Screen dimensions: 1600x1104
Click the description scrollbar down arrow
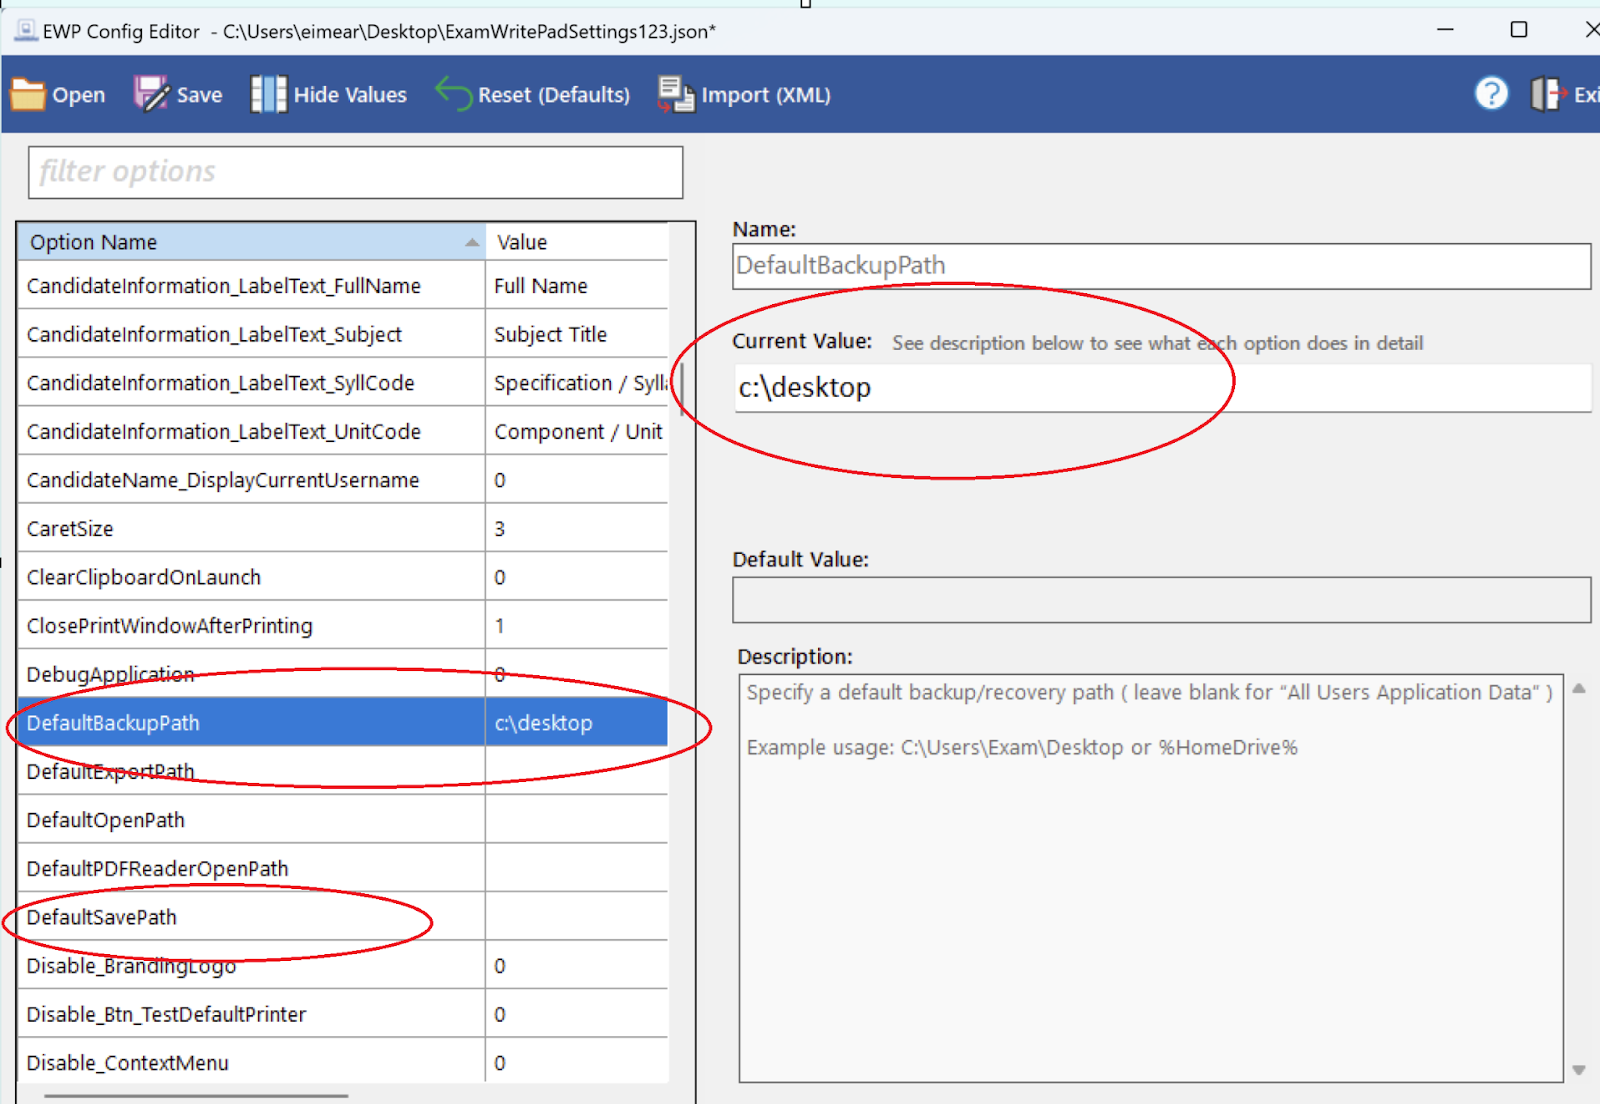[x=1579, y=1070]
